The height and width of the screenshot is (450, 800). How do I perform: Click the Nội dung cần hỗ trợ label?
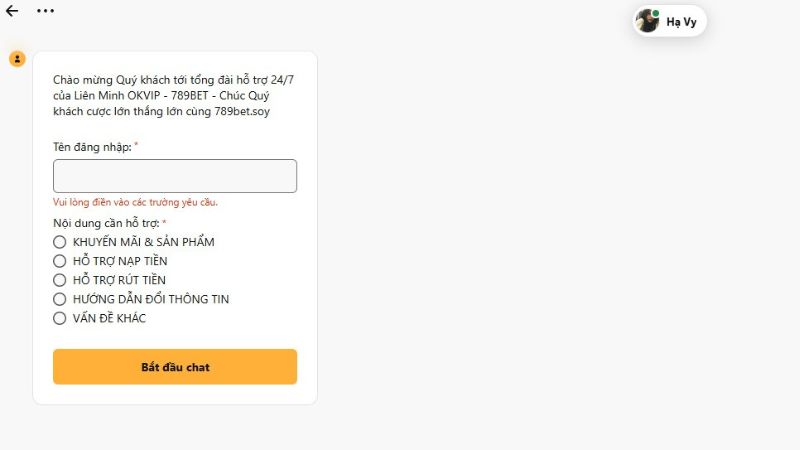(106, 223)
